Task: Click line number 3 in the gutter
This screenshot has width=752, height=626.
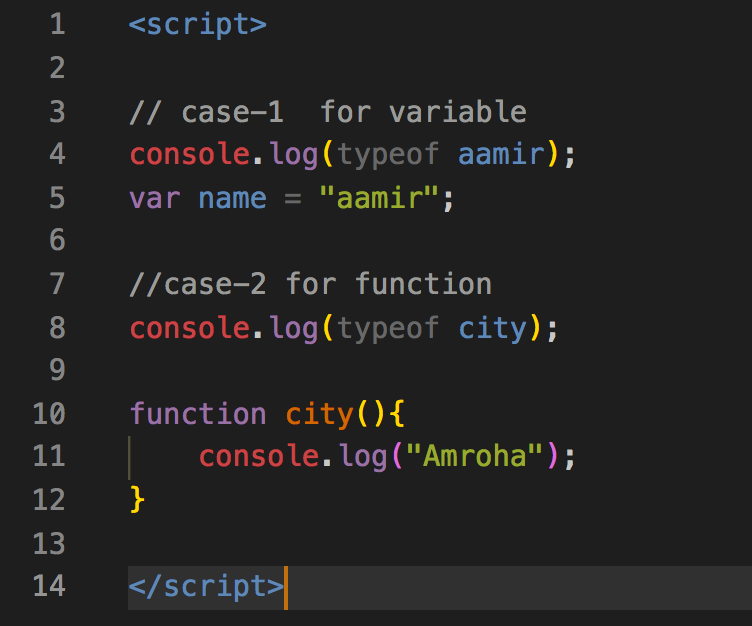Action: click(58, 112)
